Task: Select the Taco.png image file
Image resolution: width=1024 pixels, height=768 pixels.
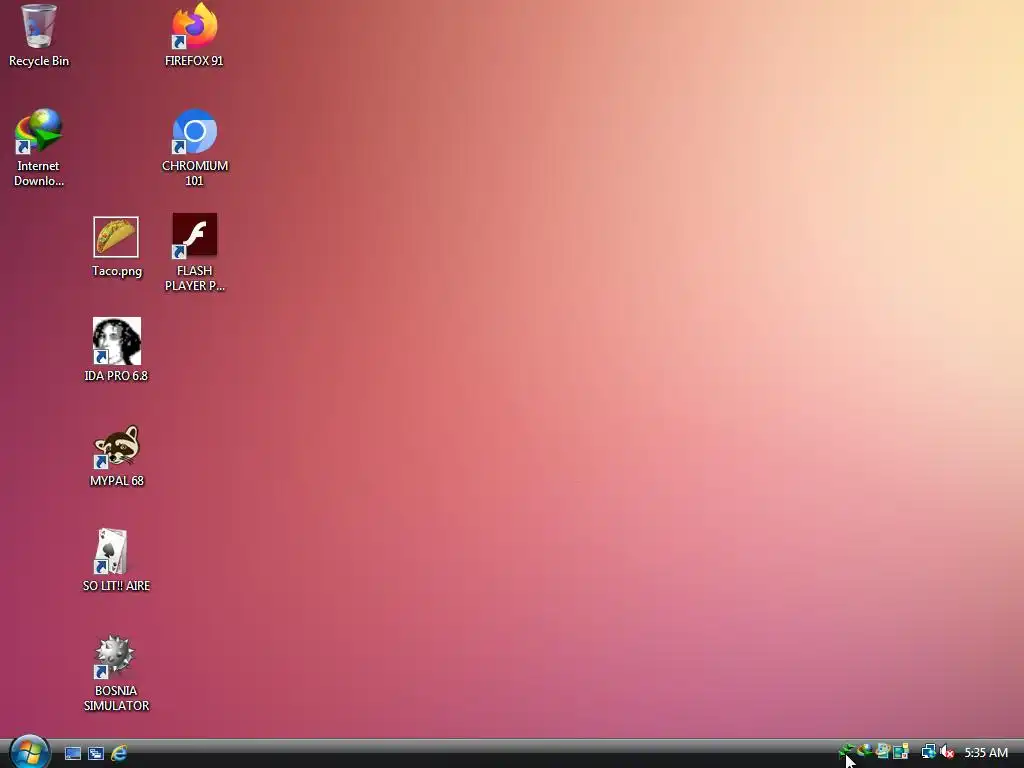Action: [116, 247]
